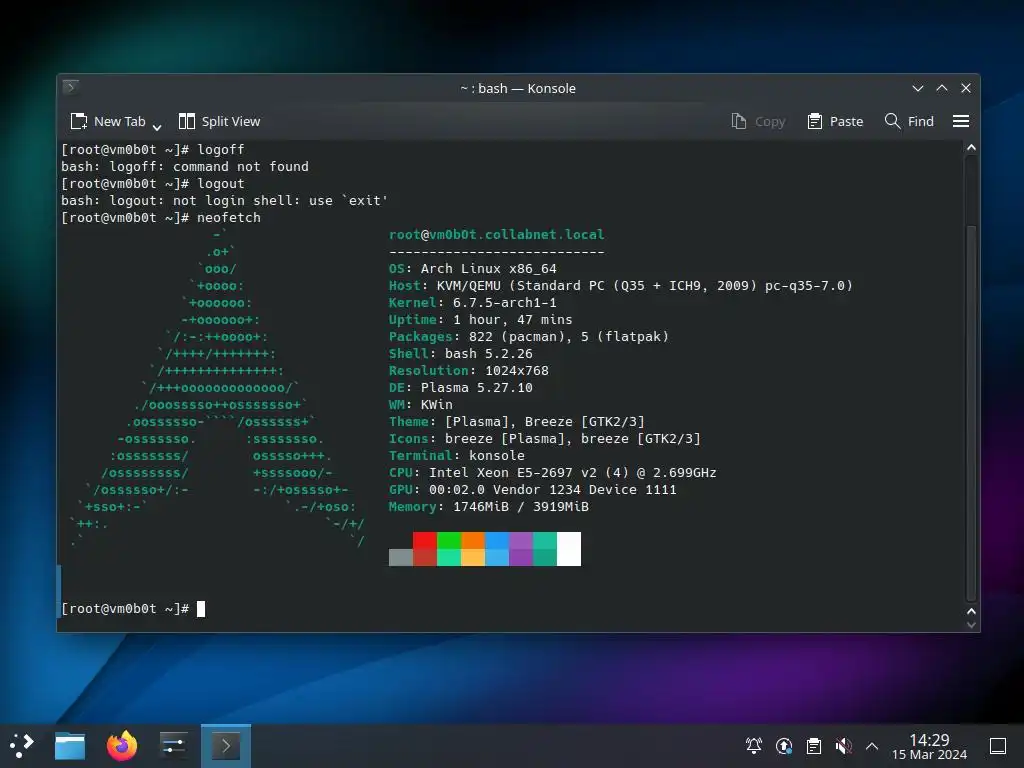1024x768 pixels.
Task: Launch Dolphin file manager from taskbar
Action: point(70,746)
